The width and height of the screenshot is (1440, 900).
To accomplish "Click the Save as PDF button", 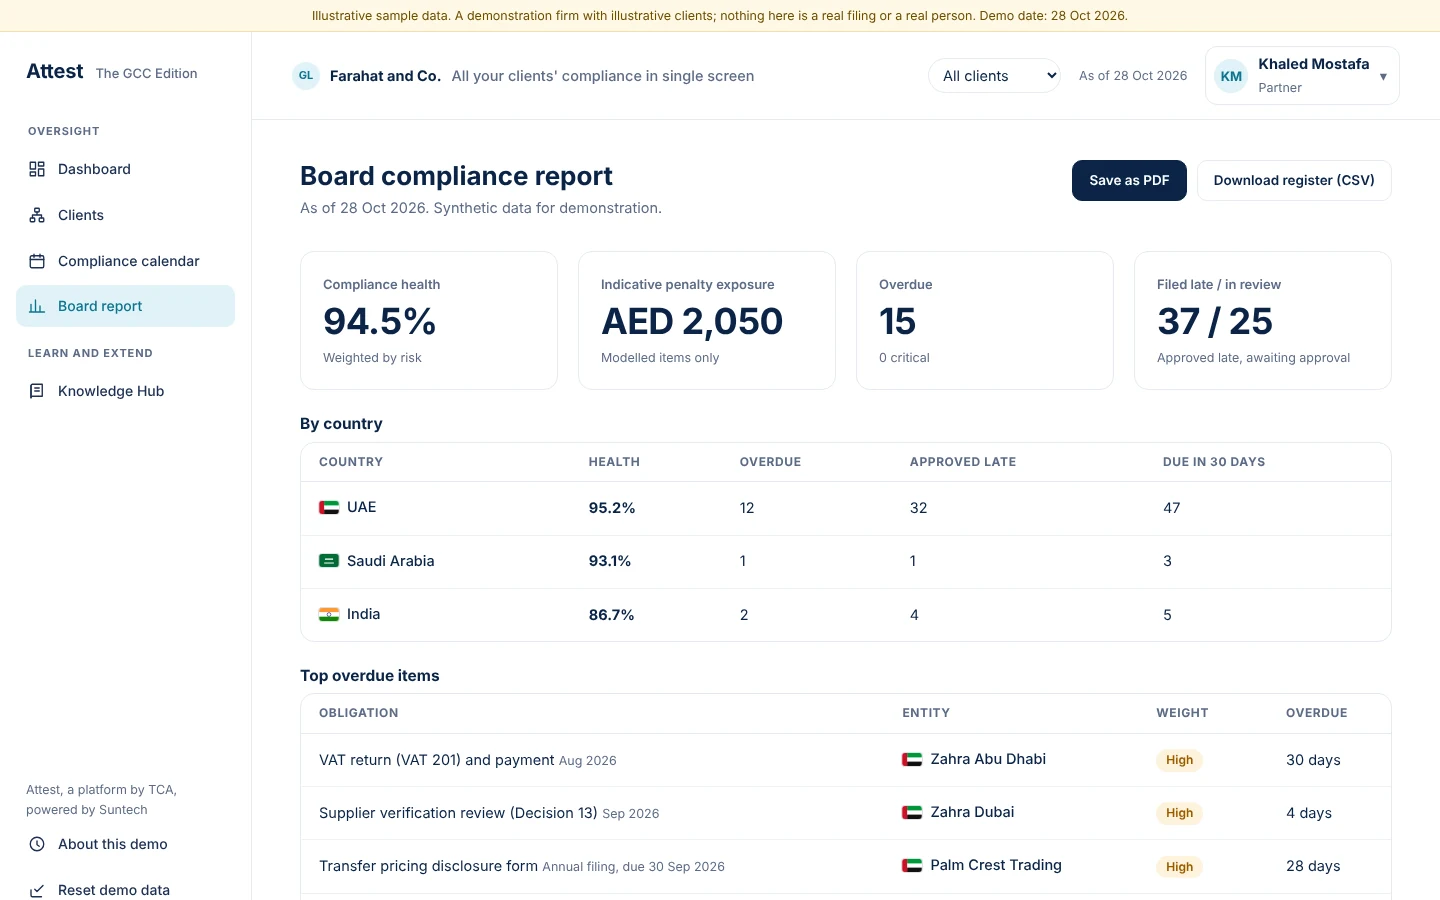I will tap(1129, 180).
